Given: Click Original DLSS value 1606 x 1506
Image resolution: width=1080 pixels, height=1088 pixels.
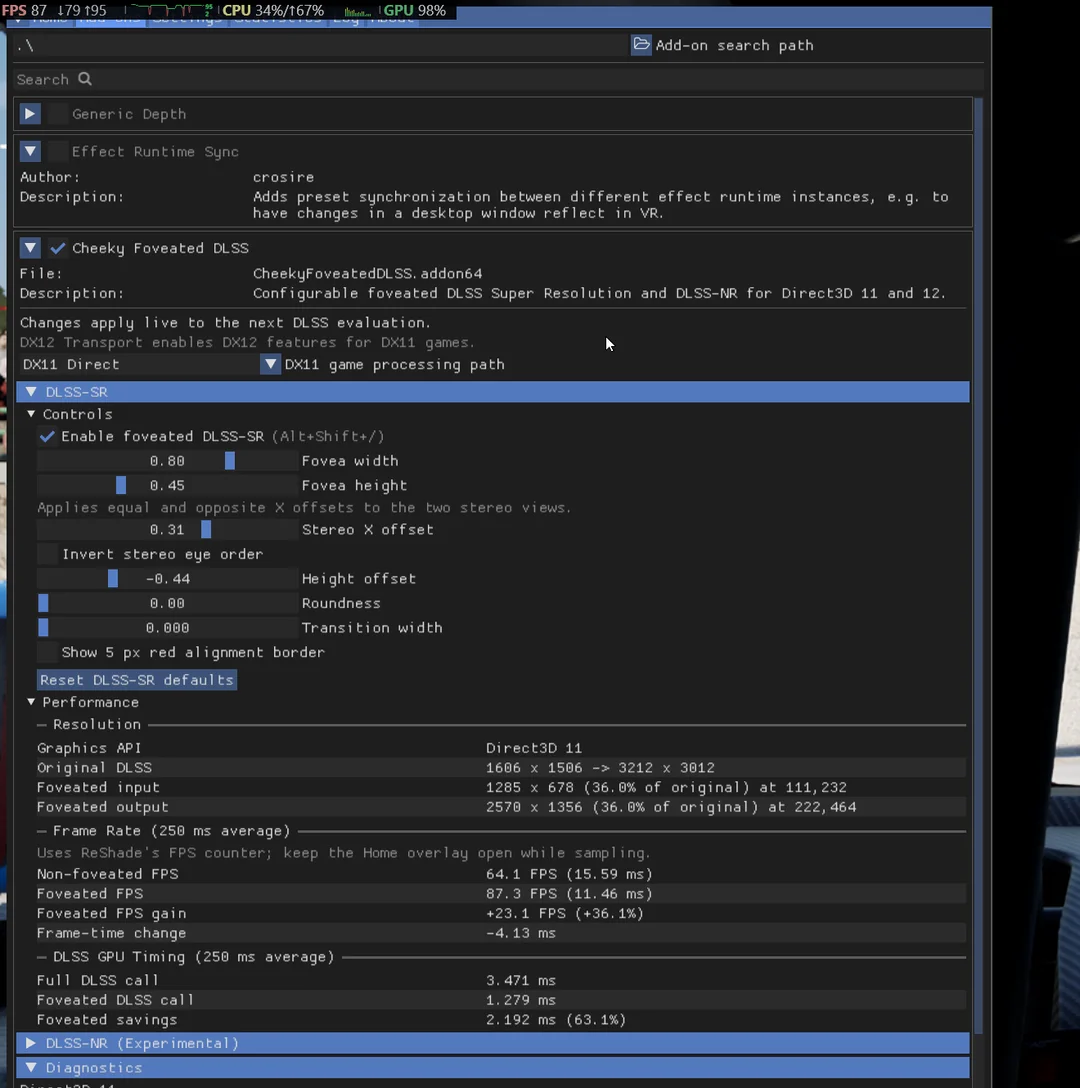Looking at the screenshot, I should 534,767.
